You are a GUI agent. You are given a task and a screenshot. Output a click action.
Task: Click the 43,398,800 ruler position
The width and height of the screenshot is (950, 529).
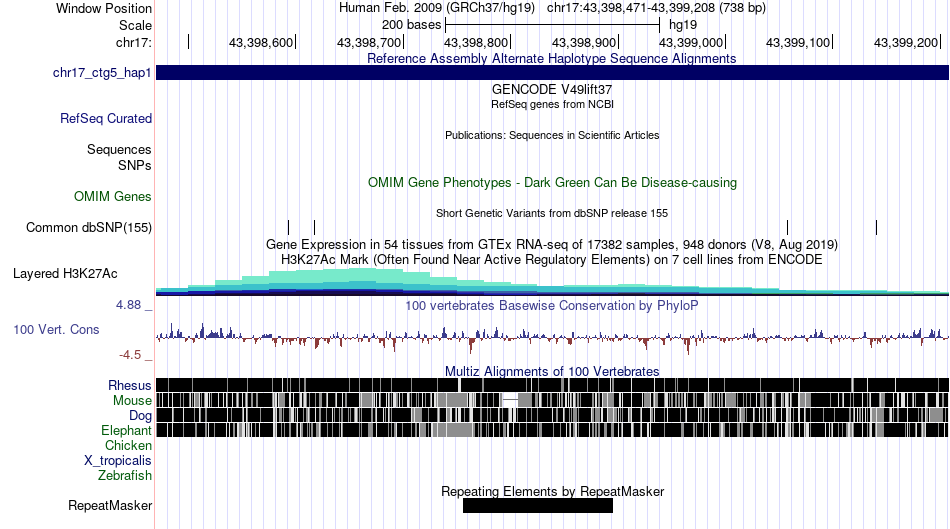coord(476,42)
